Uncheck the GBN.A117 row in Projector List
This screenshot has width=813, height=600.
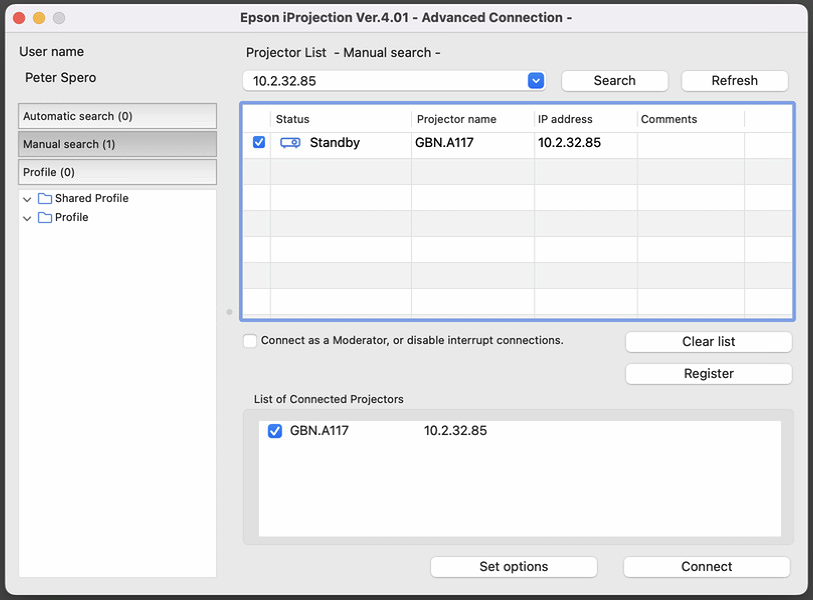click(x=259, y=142)
